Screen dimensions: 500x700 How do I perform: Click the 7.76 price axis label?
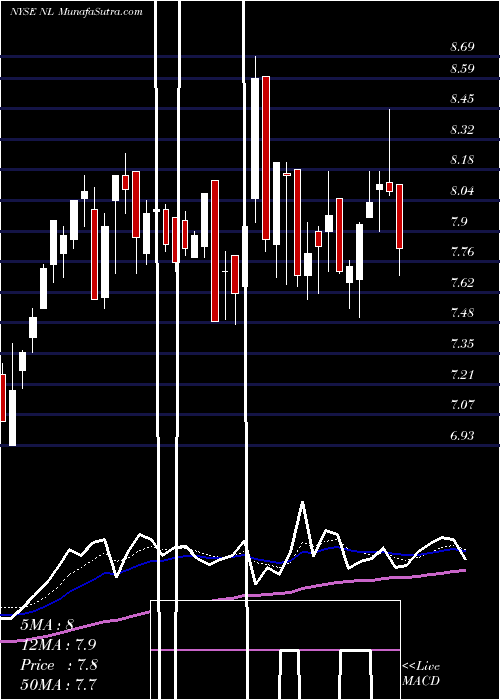(x=462, y=252)
